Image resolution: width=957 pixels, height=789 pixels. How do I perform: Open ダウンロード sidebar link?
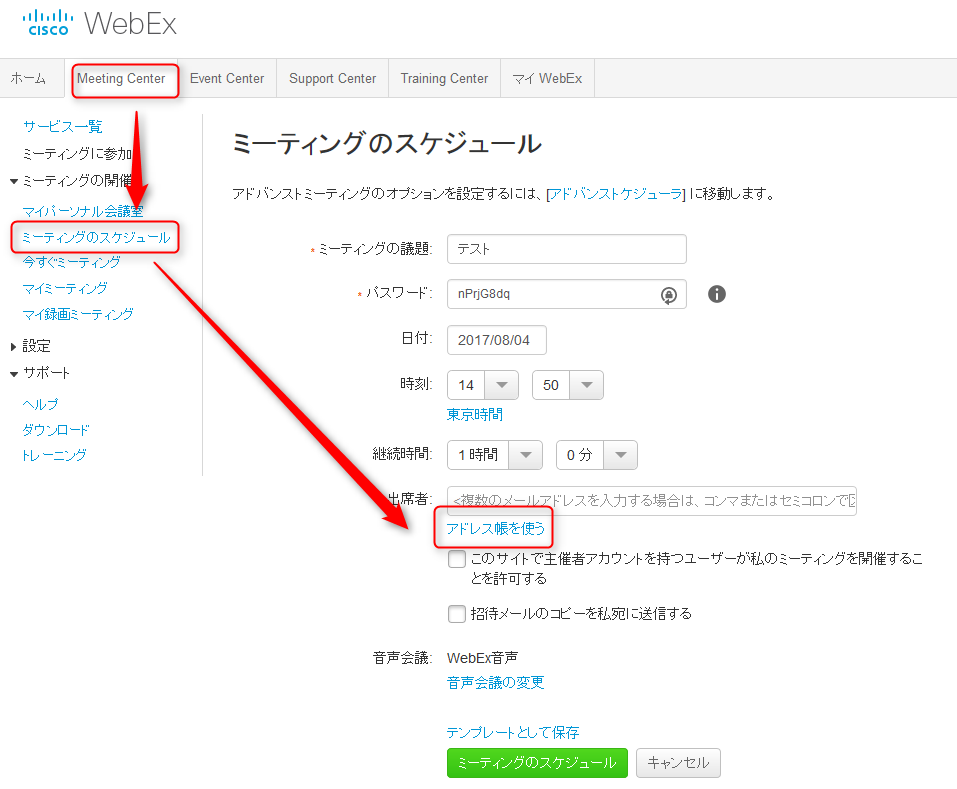56,430
